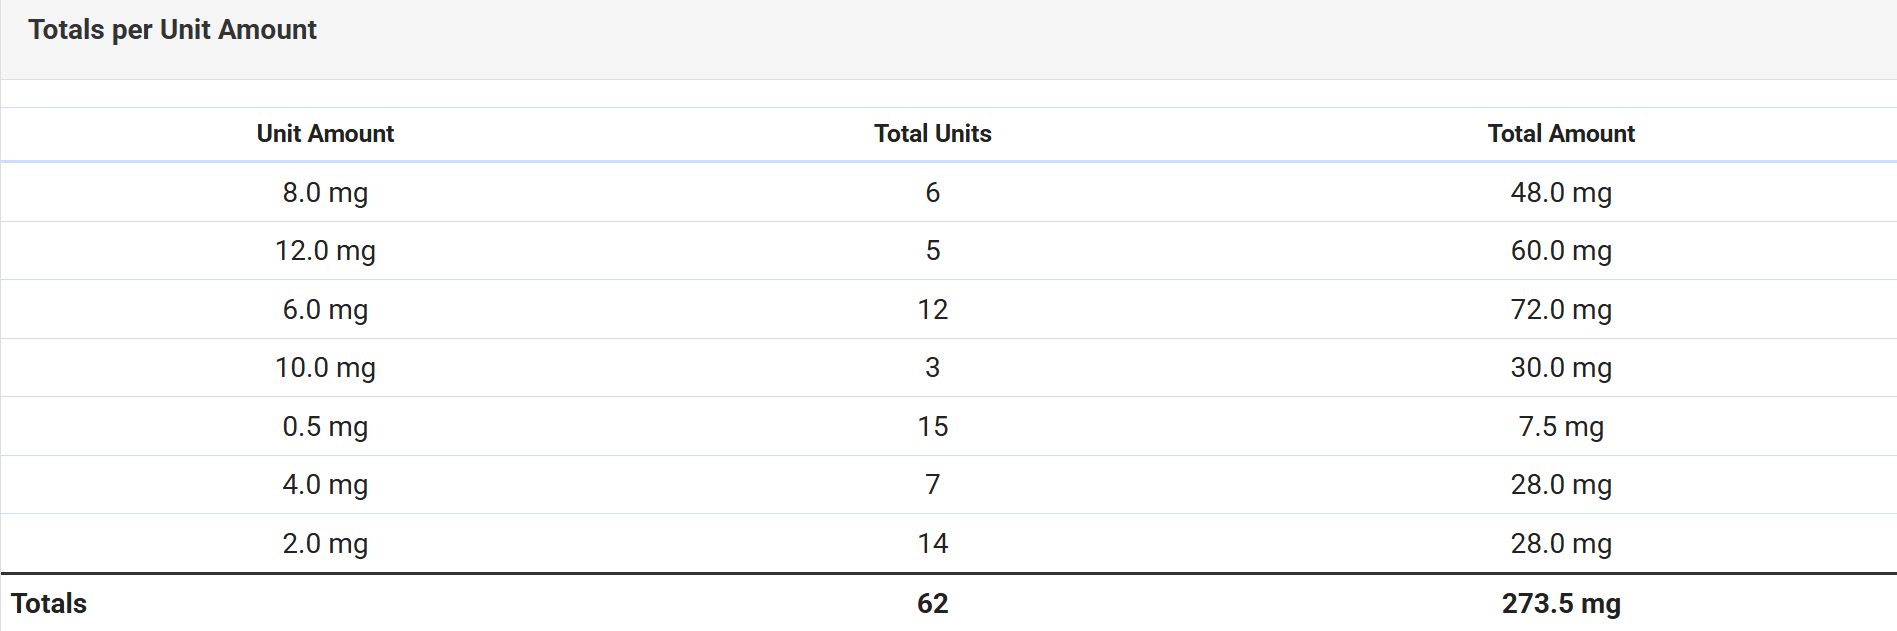Select the 60.0 mg total amount cell
Viewport: 1897px width, 631px height.
pos(1560,250)
